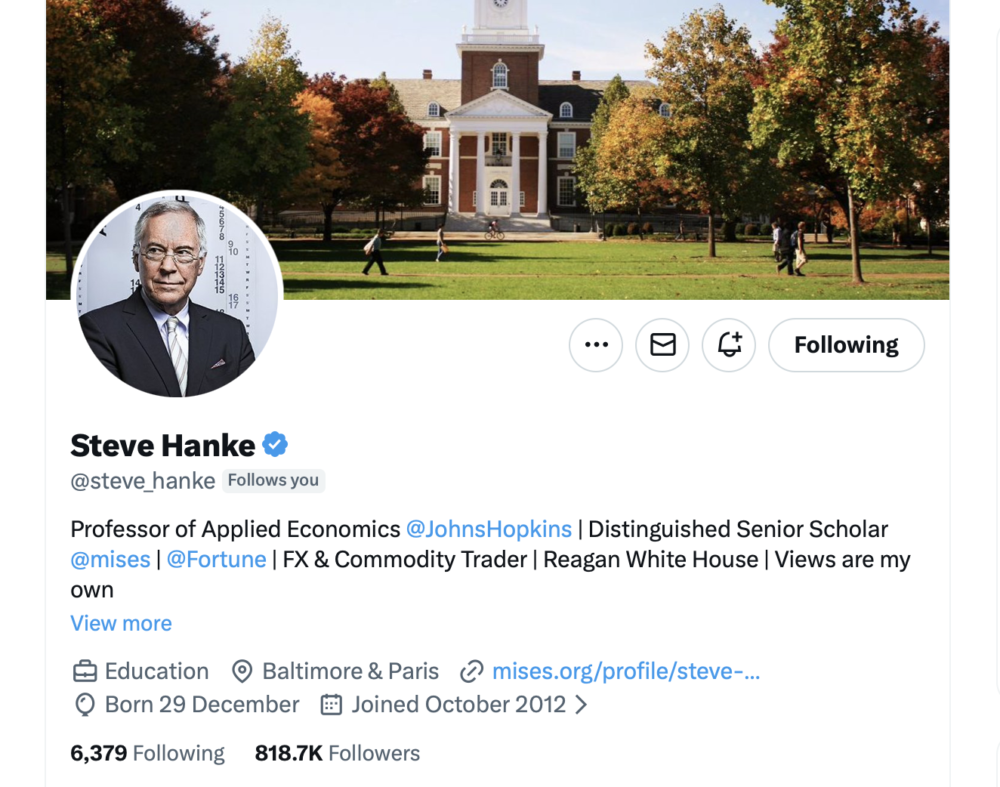Click the briefcase Education icon
Image resolution: width=1000 pixels, height=787 pixels.
(85, 671)
